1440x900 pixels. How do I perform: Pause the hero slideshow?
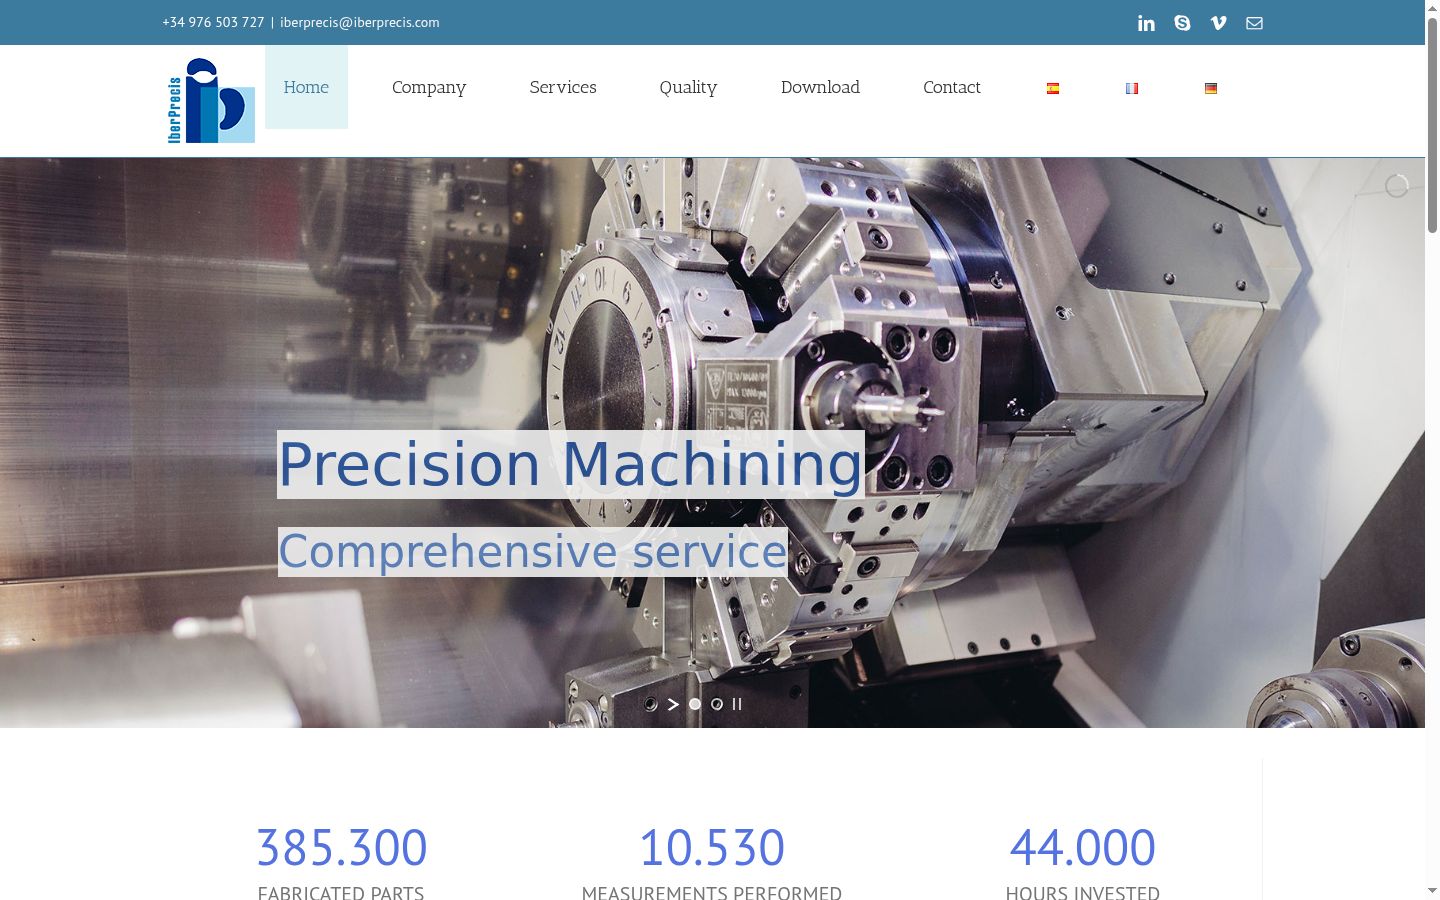click(x=737, y=704)
